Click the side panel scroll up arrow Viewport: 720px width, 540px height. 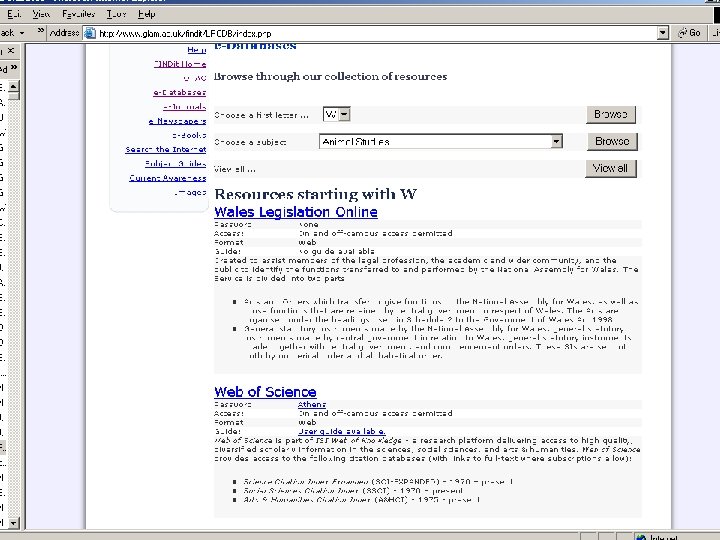(x=14, y=86)
